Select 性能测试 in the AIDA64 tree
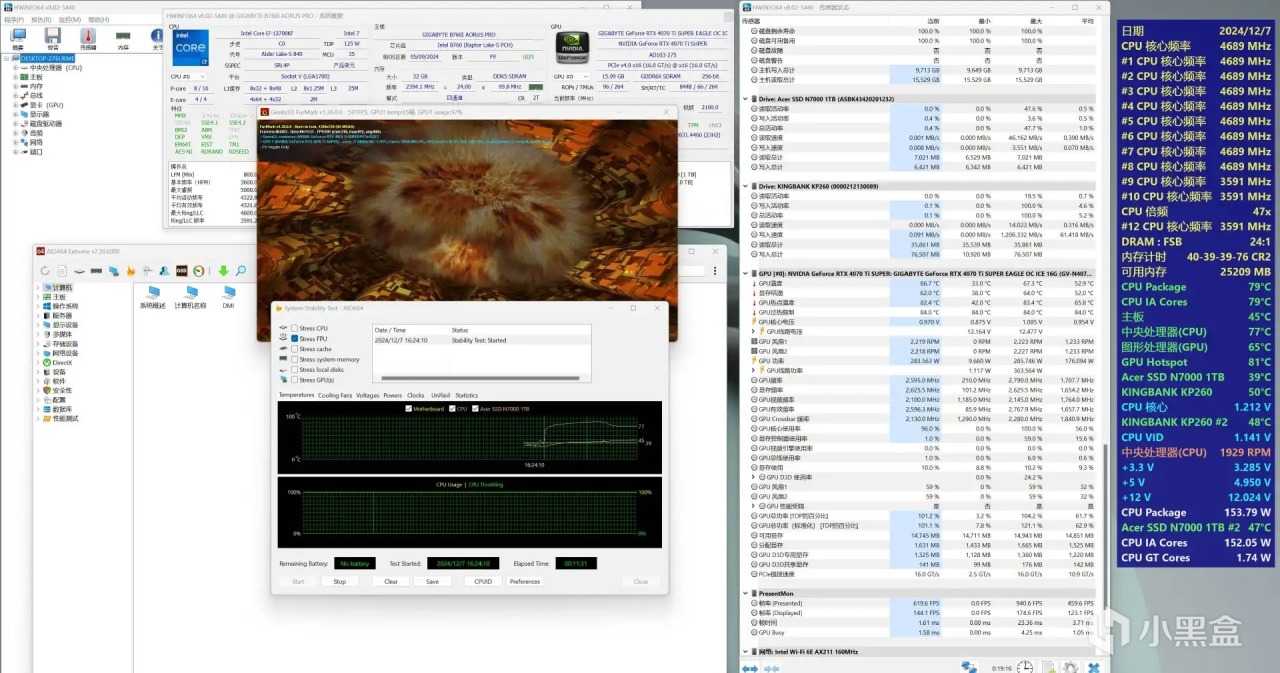 pos(59,418)
